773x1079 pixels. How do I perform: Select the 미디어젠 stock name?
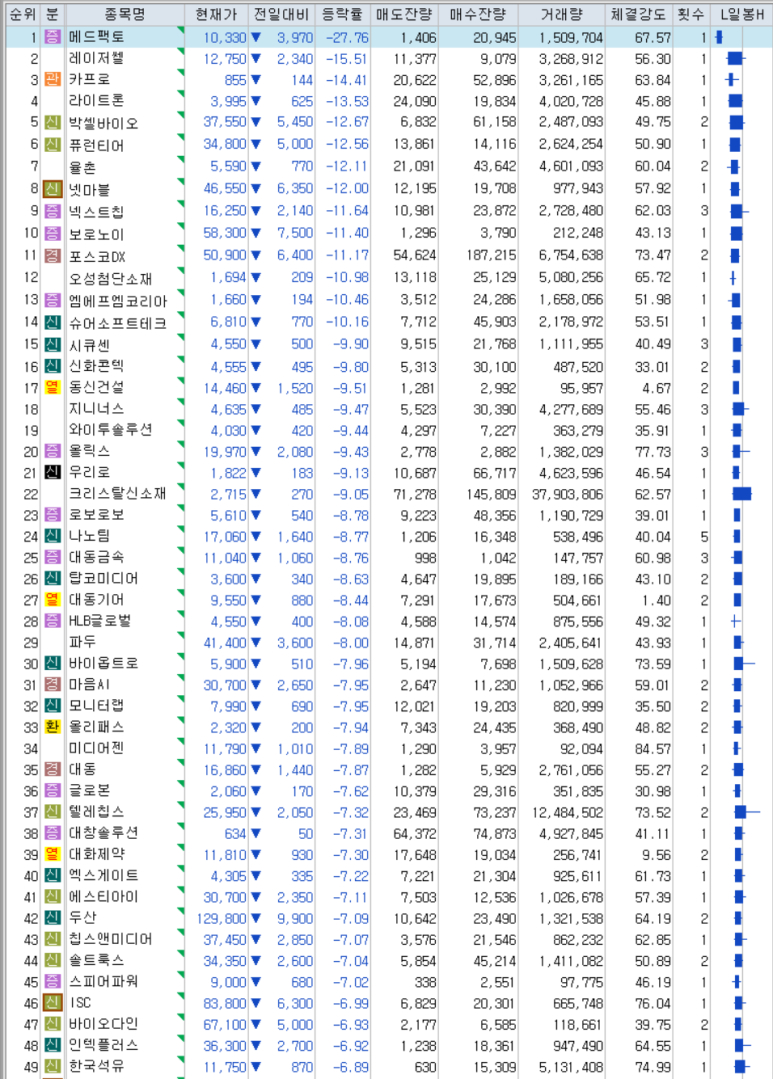(97, 749)
